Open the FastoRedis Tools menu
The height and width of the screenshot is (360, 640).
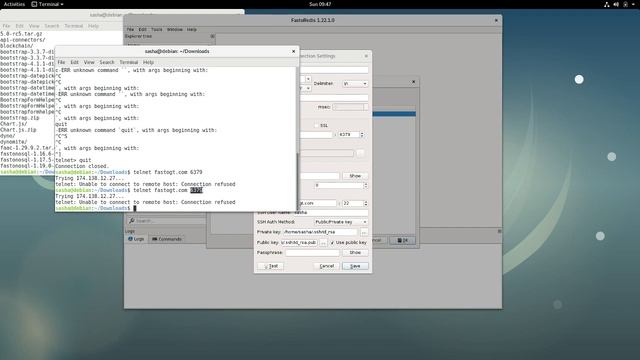[157, 29]
